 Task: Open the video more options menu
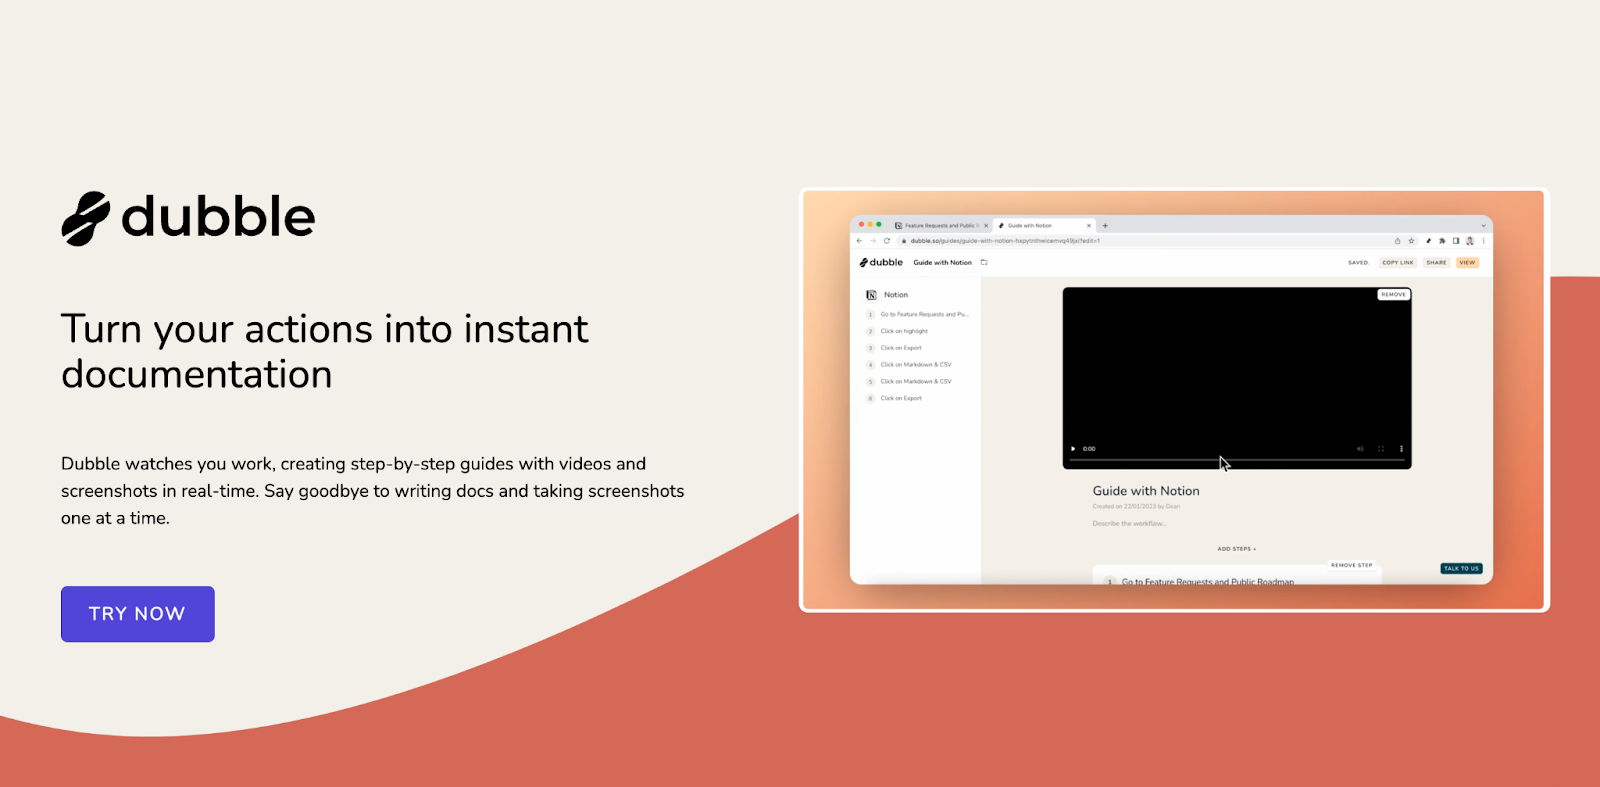(x=1401, y=449)
